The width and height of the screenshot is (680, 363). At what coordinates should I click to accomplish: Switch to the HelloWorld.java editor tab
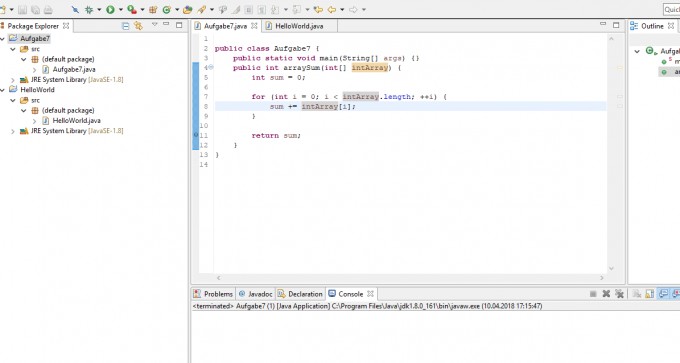click(299, 26)
